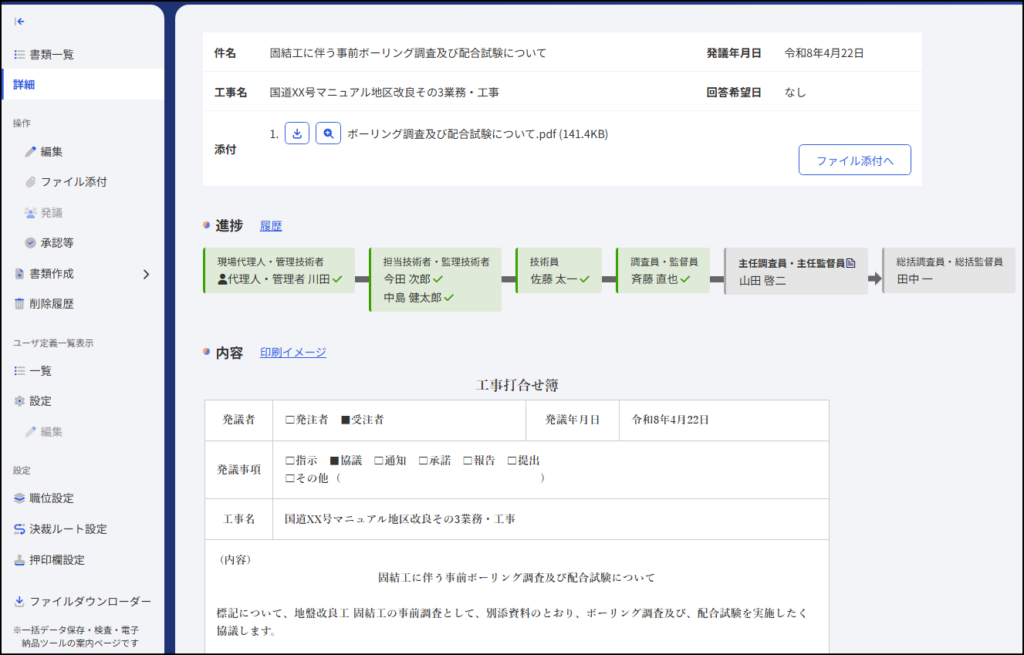
Task: Download the attached PDF with download icon
Action: pos(297,133)
